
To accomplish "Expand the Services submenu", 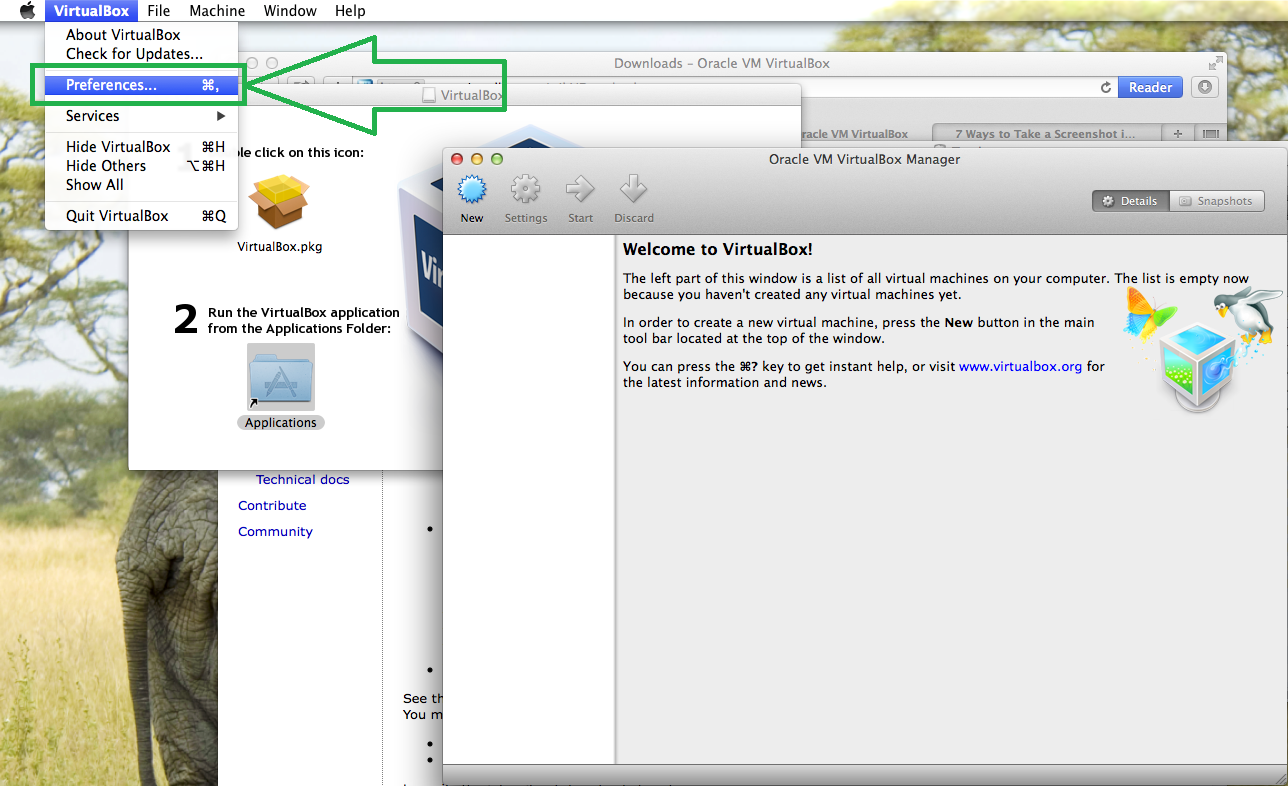I will [141, 116].
